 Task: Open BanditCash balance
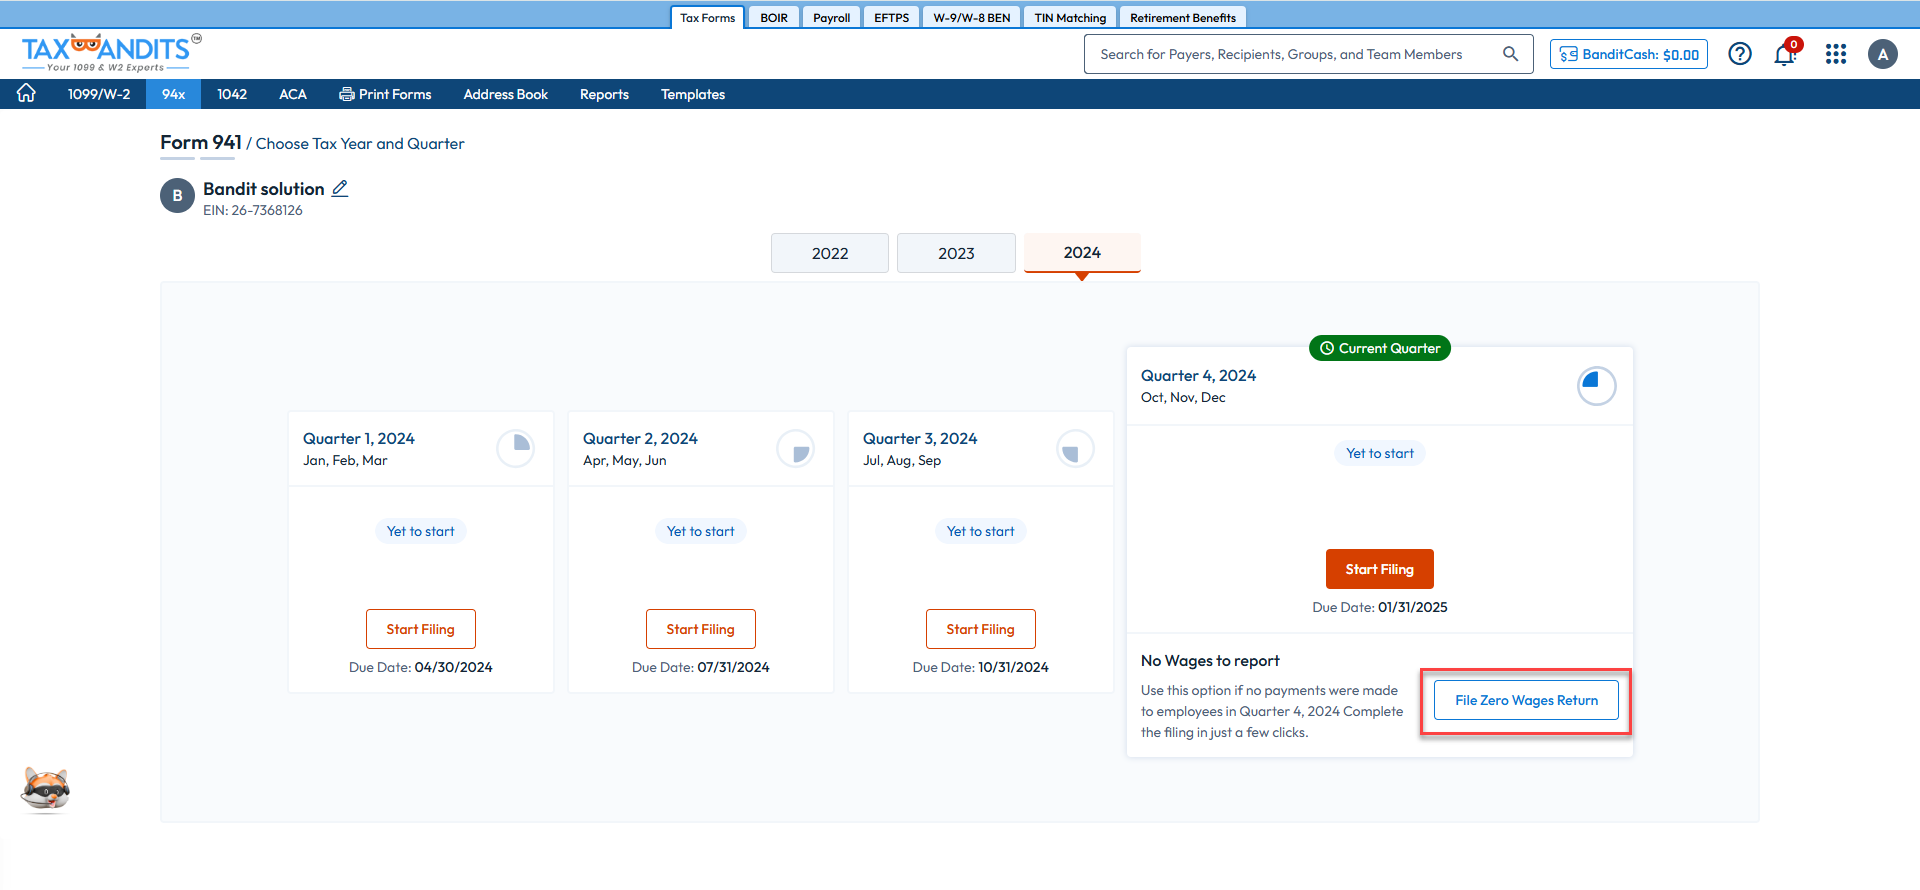pos(1629,54)
